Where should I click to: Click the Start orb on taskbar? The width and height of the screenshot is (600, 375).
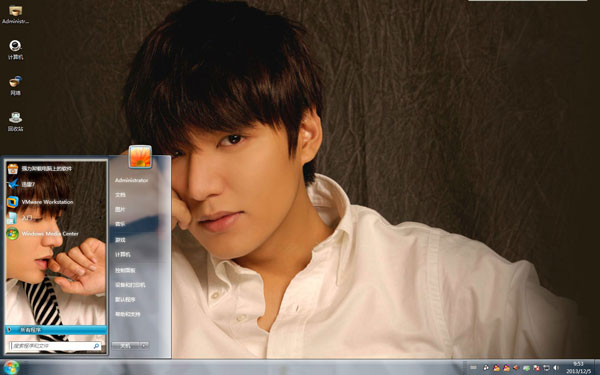click(11, 368)
